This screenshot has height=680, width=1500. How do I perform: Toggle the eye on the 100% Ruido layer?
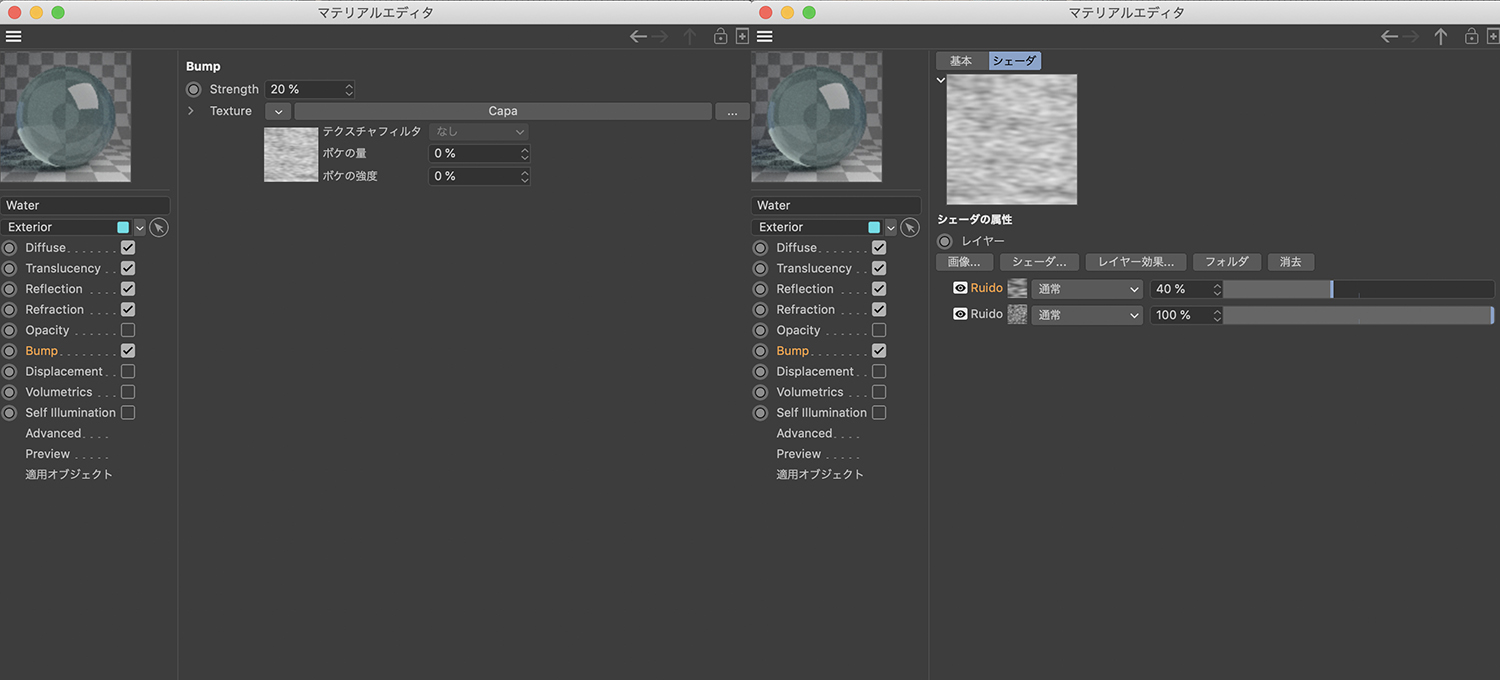960,314
